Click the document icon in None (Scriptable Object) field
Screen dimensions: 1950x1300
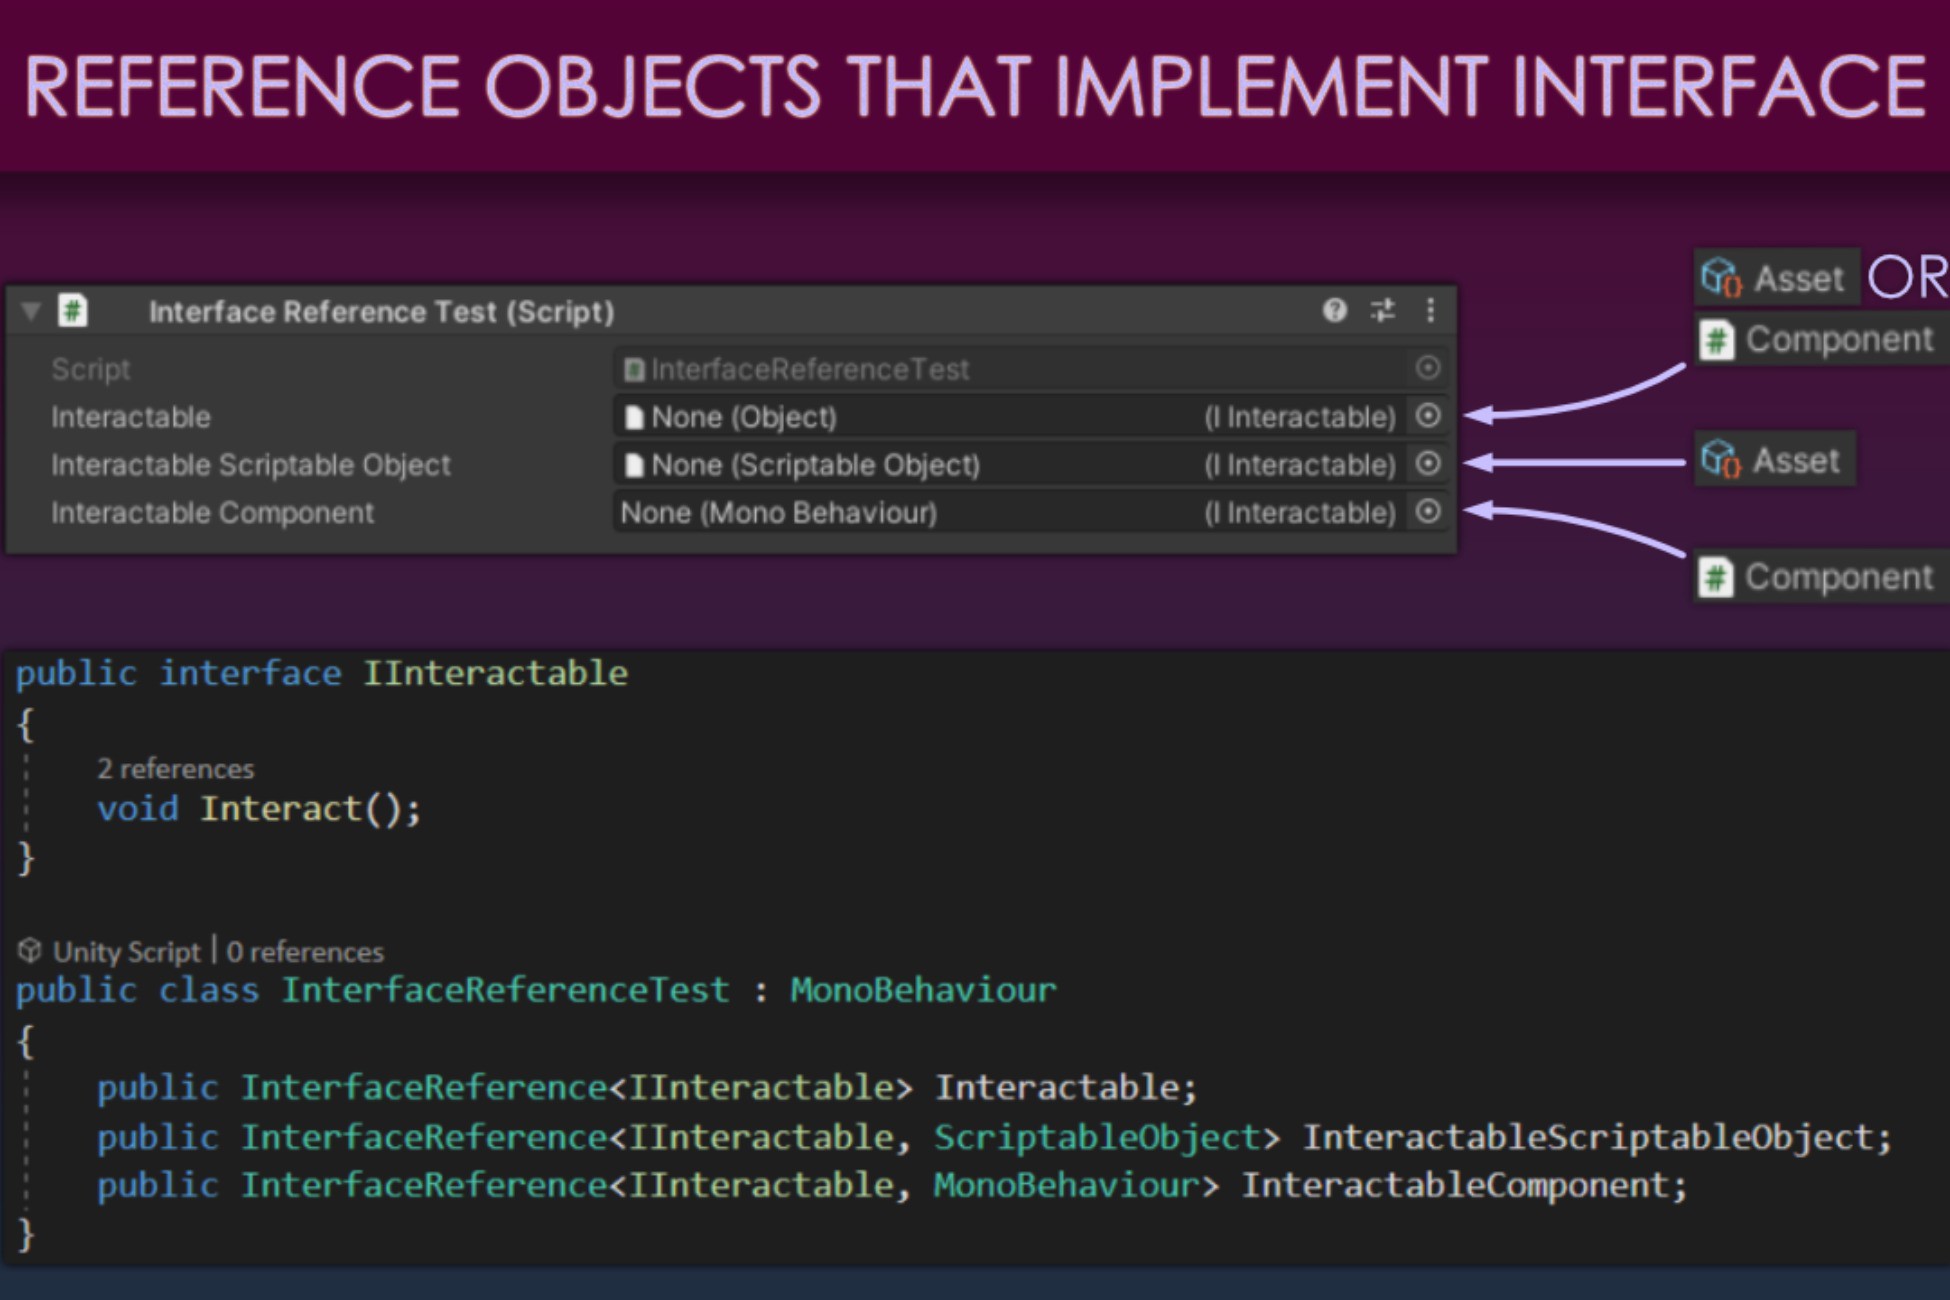[633, 465]
